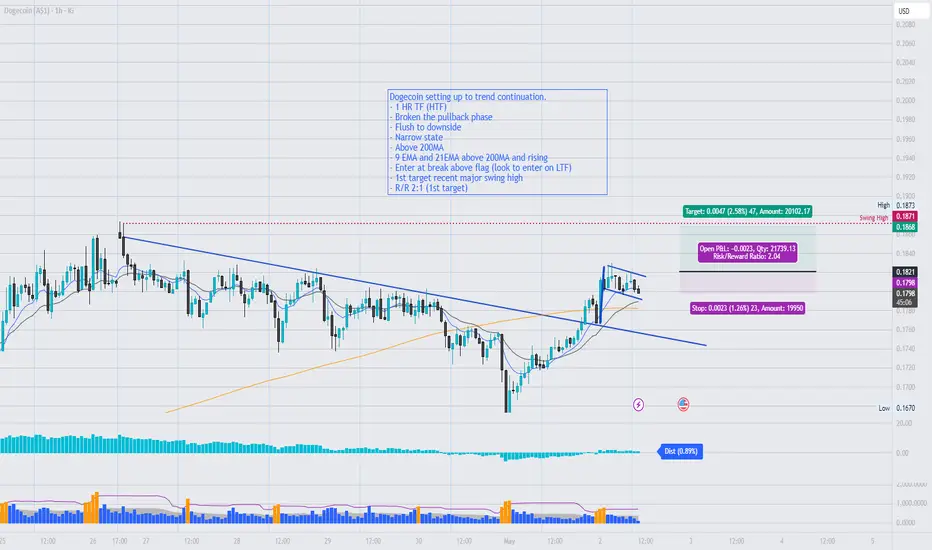Viewport: 932px width, 550px height.
Task: Click the 27 date label on time axis
Action: coord(146,541)
